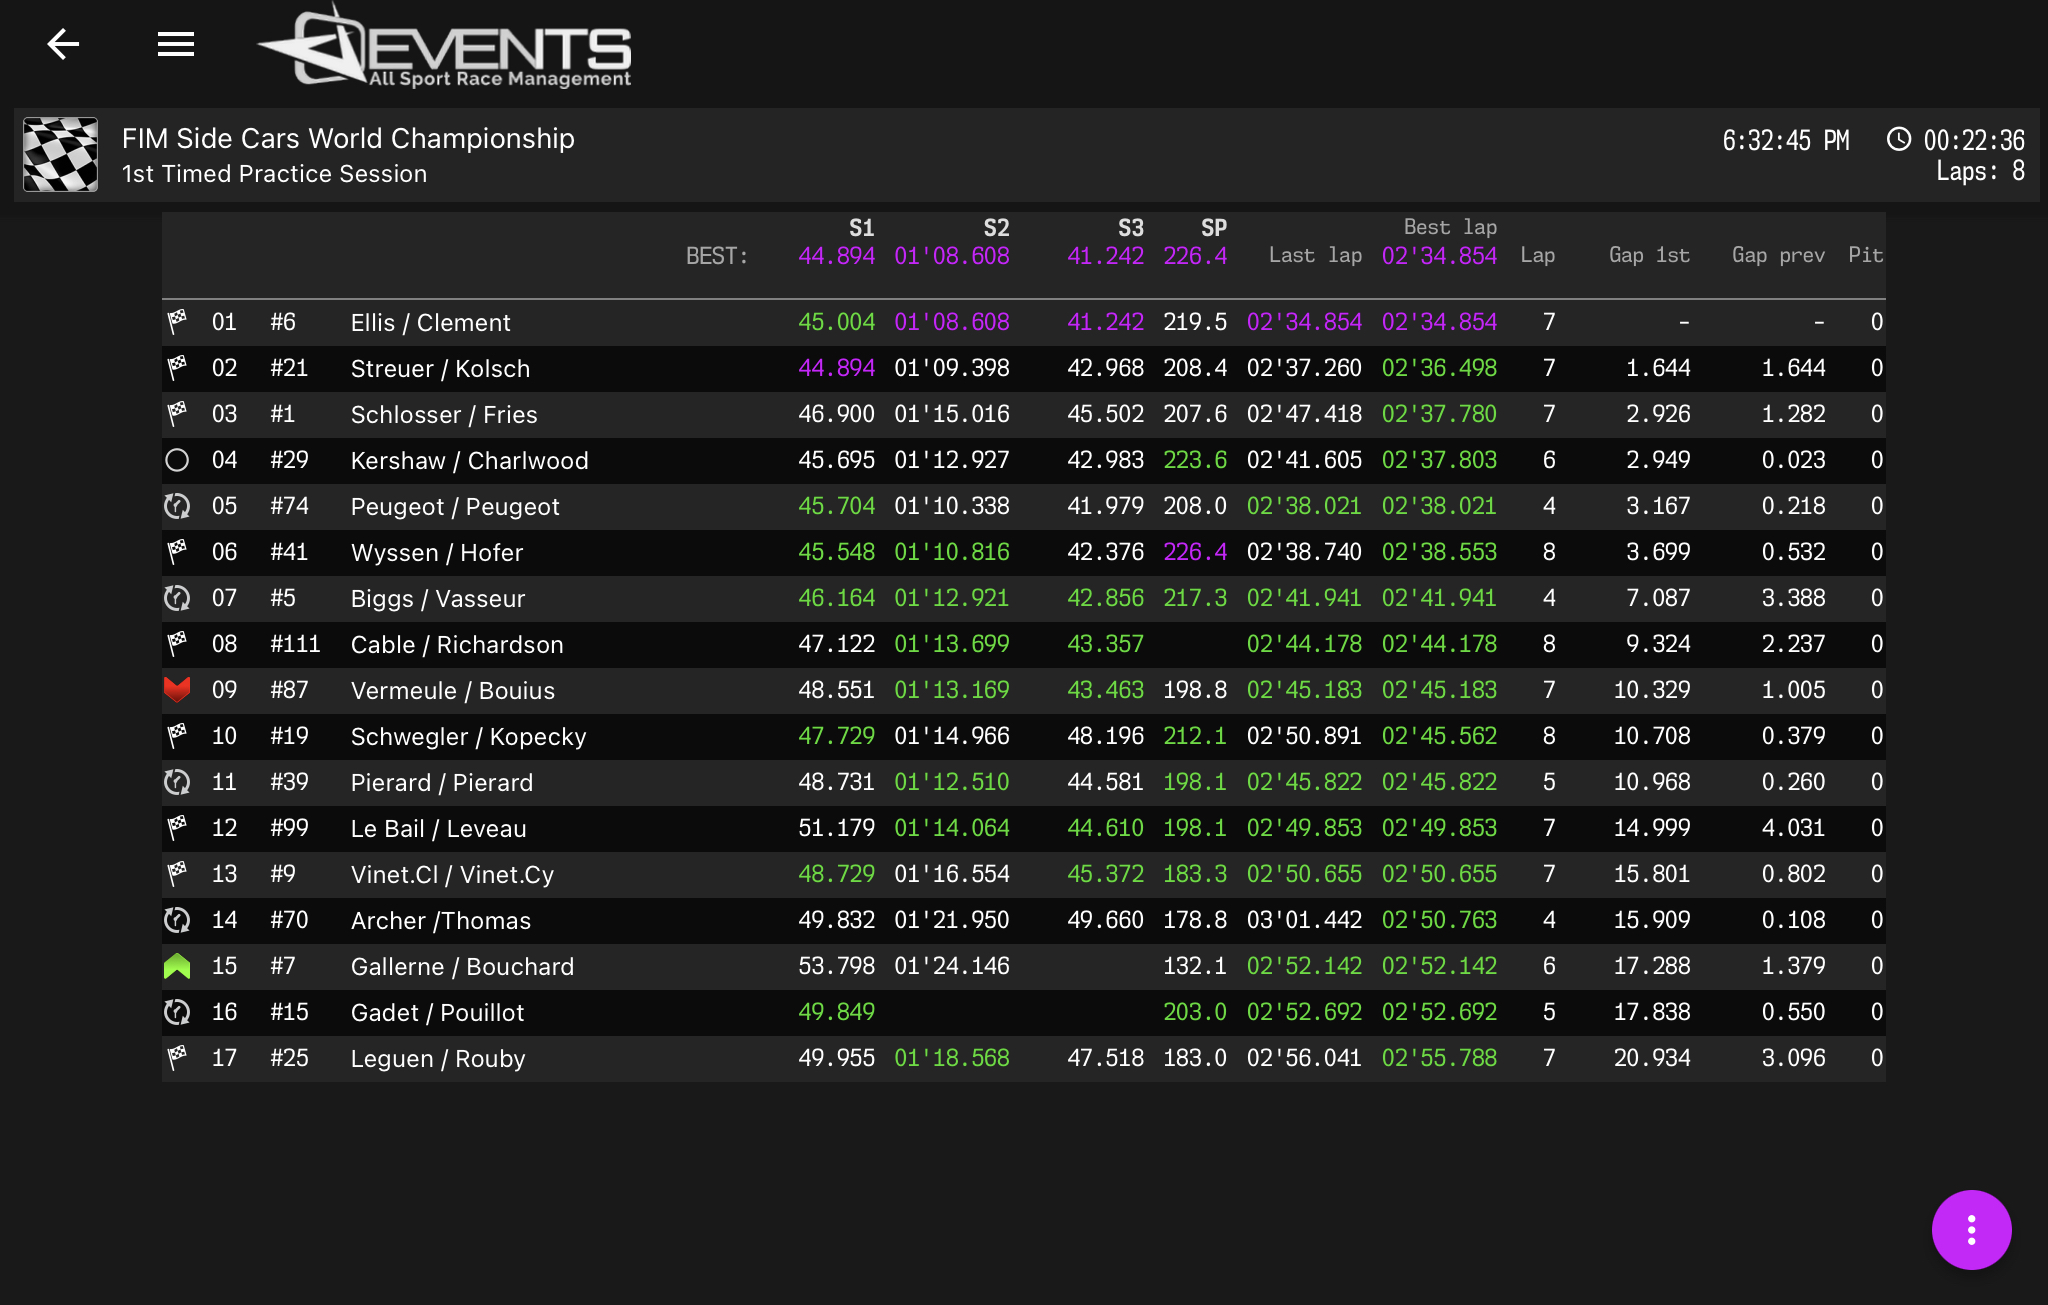Viewport: 2048px width, 1305px height.
Task: Click best S1 time 44.894 in header
Action: [836, 256]
